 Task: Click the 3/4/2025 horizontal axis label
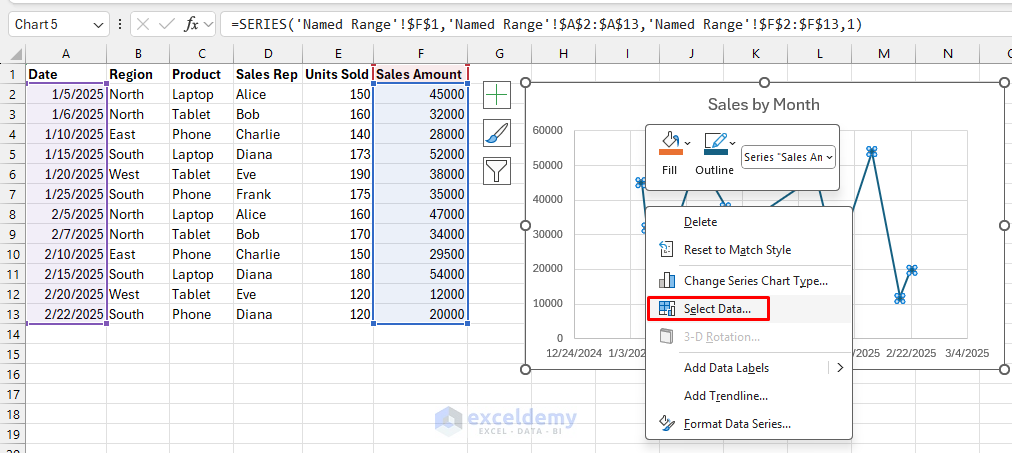(x=966, y=353)
